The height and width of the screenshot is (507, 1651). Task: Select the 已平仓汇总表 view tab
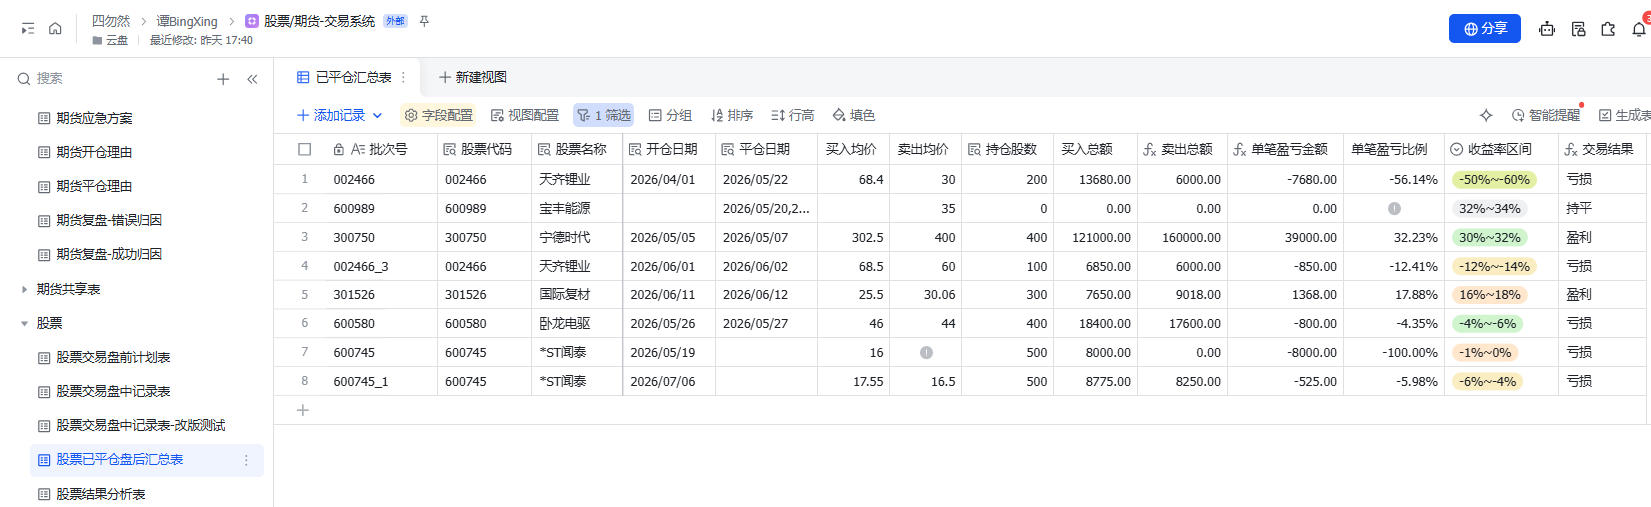(x=345, y=77)
